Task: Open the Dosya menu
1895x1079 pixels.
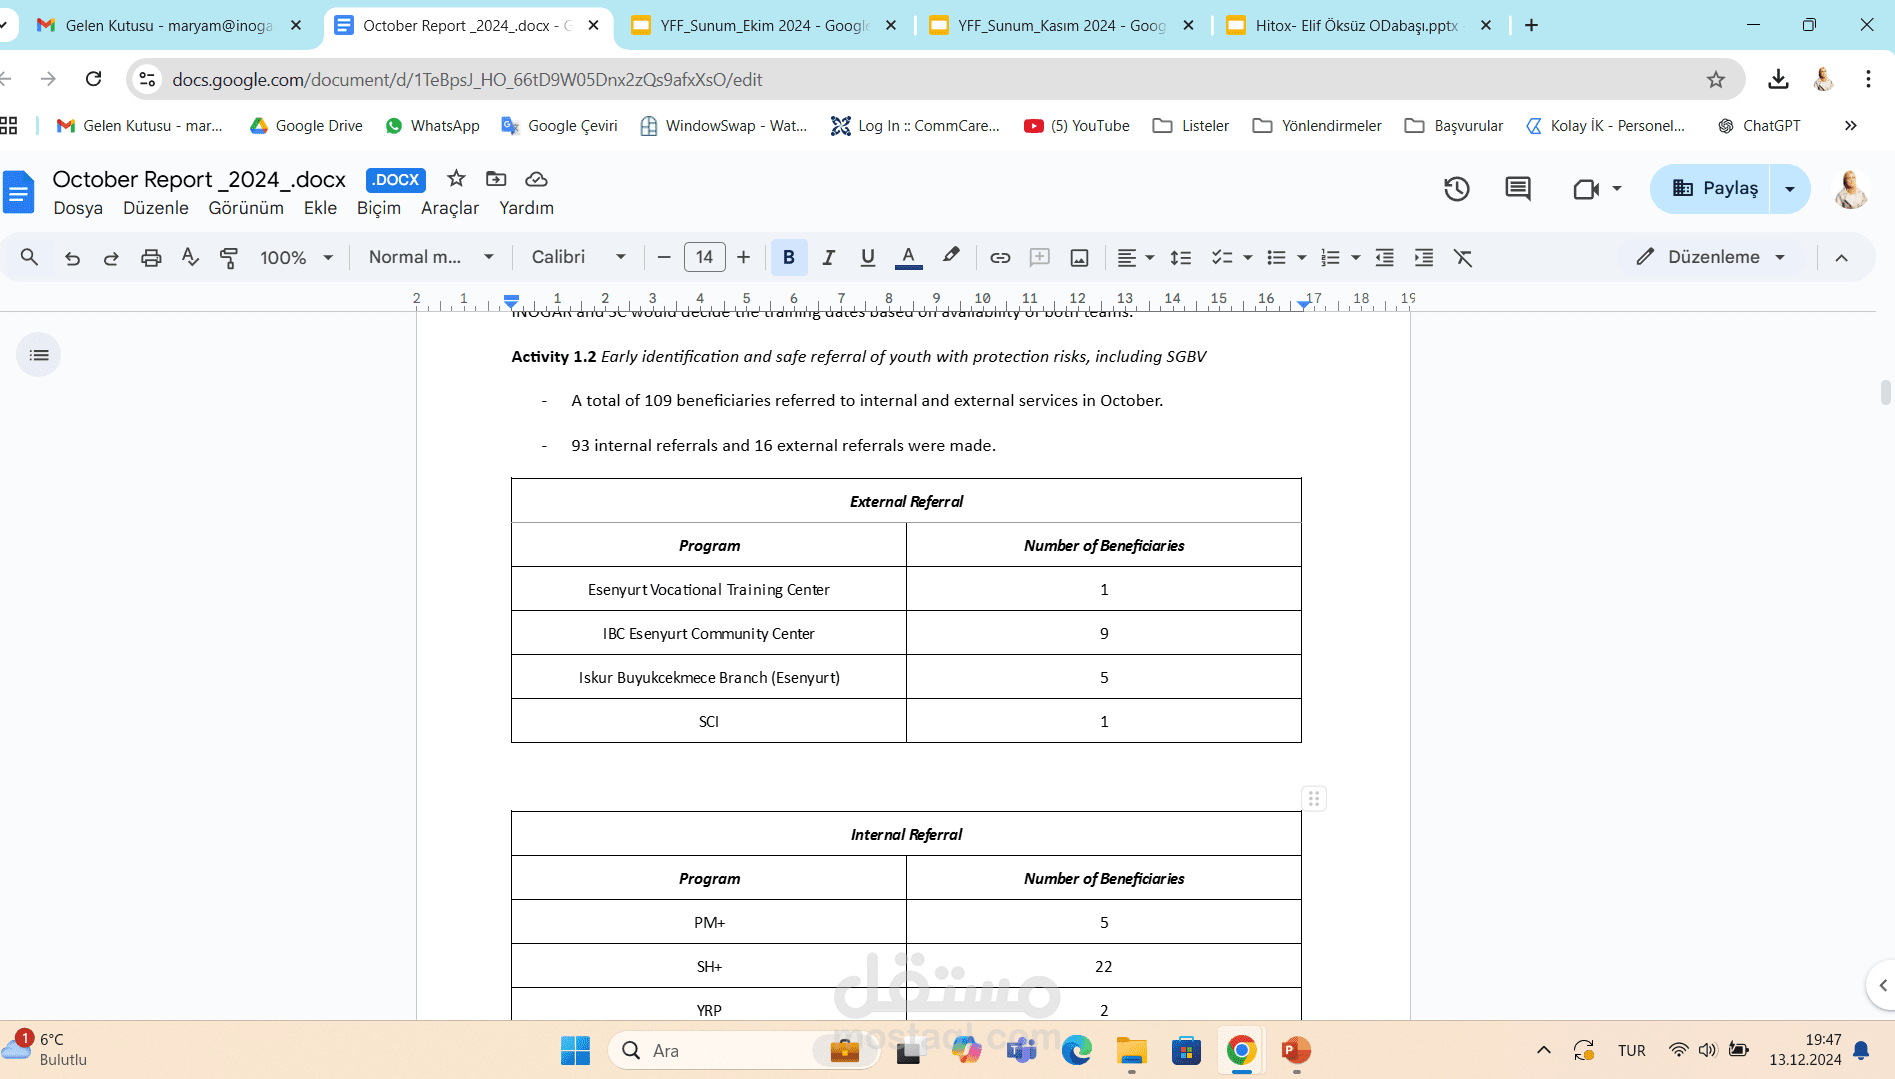Action: tap(78, 208)
